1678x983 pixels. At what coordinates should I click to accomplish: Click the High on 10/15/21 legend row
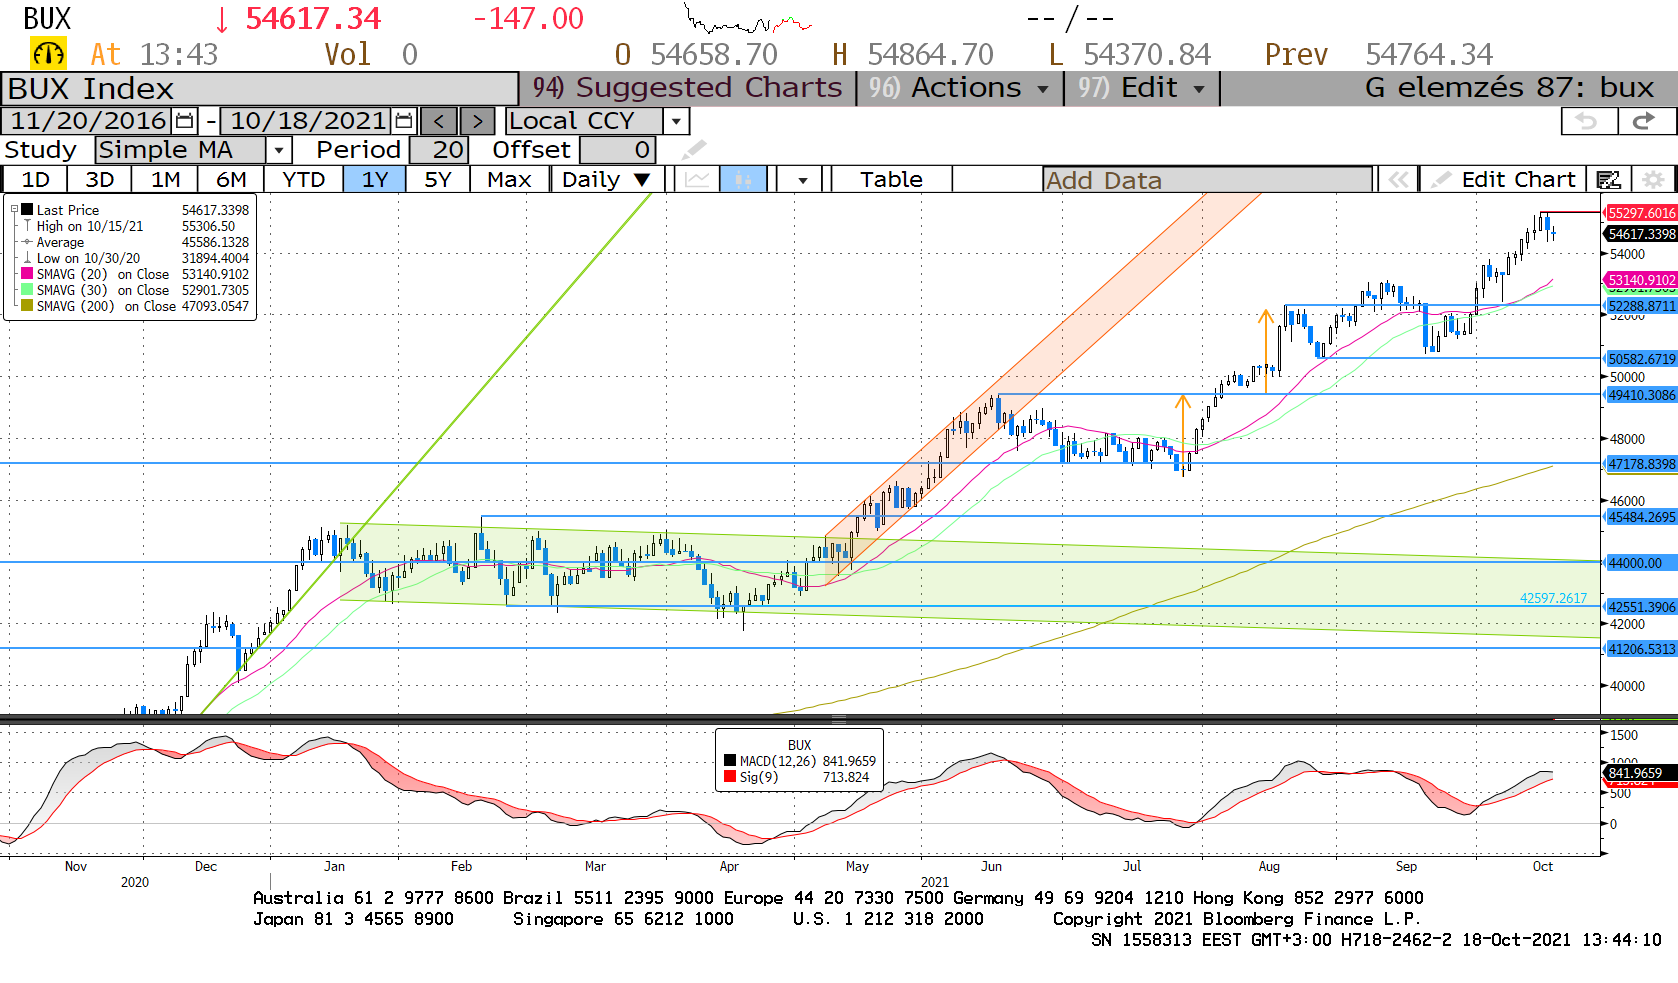pyautogui.click(x=136, y=226)
